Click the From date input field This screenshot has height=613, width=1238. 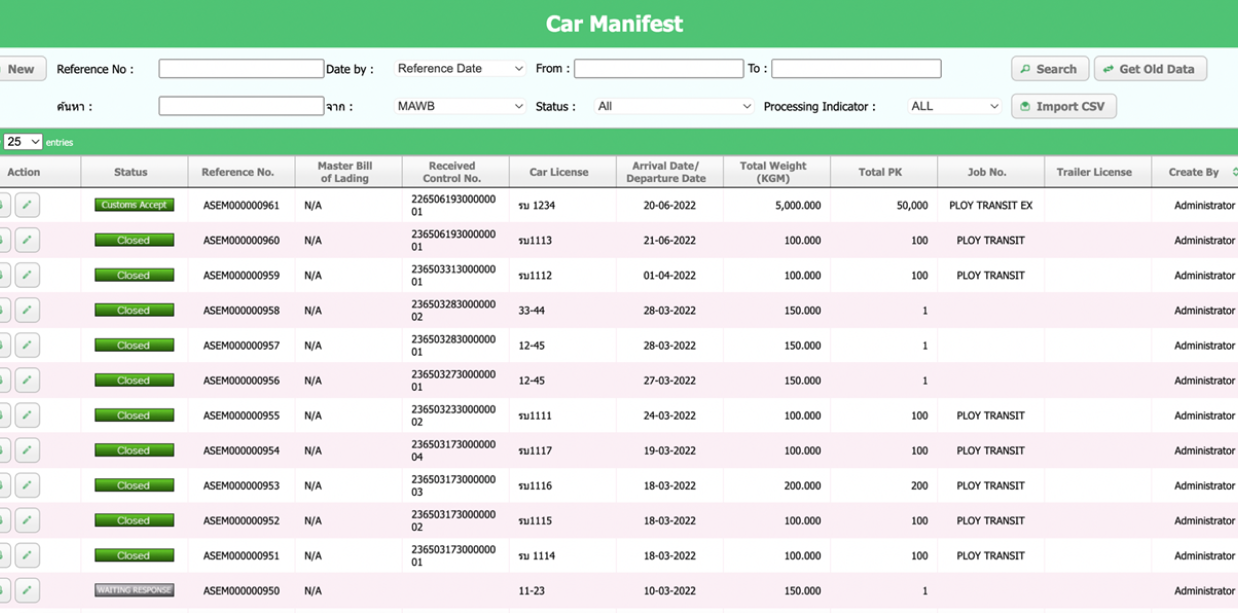pos(658,69)
